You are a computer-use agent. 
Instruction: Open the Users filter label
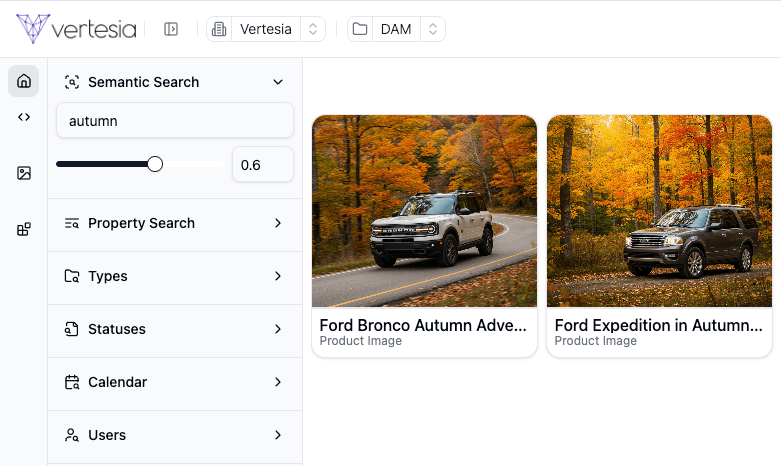pos(107,435)
